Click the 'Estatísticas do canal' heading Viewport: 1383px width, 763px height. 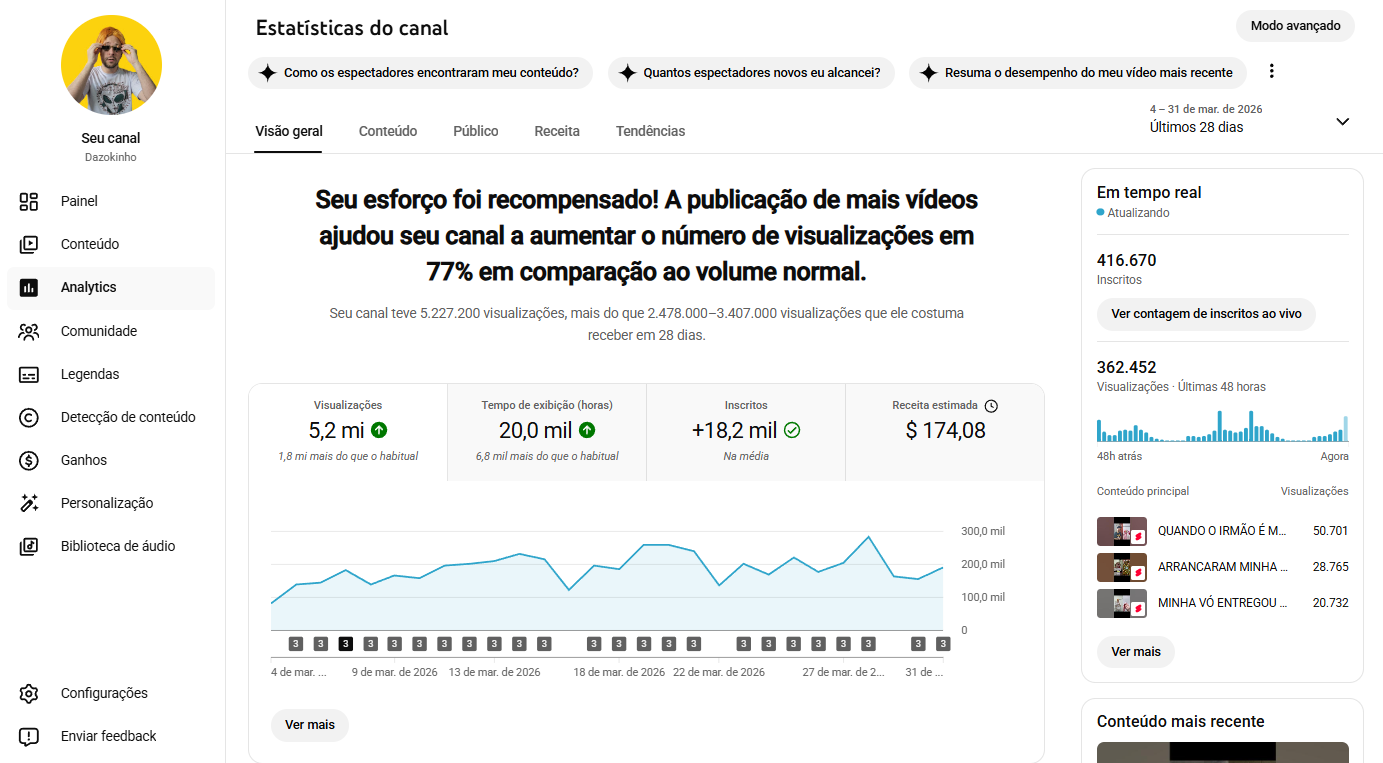tap(352, 28)
